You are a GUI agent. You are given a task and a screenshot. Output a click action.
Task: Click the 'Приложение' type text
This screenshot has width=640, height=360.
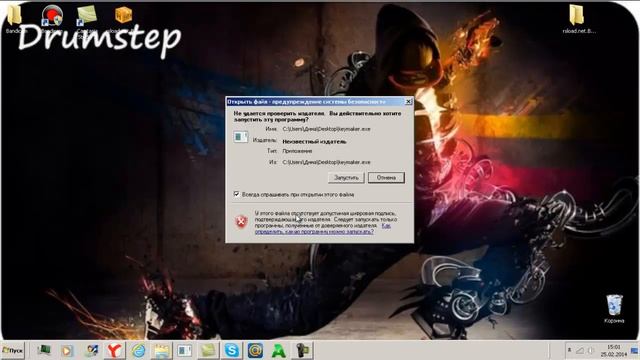click(x=297, y=151)
